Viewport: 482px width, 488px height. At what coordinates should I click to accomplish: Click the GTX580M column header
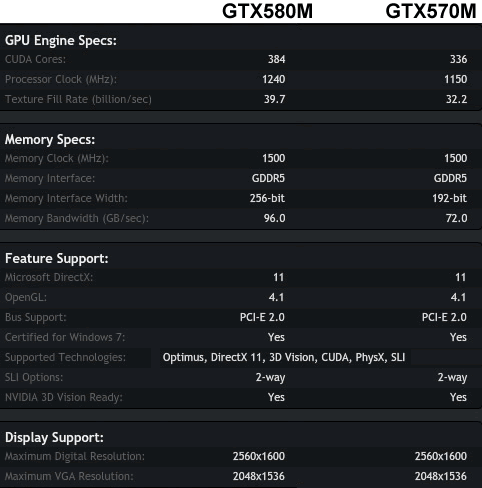[267, 11]
